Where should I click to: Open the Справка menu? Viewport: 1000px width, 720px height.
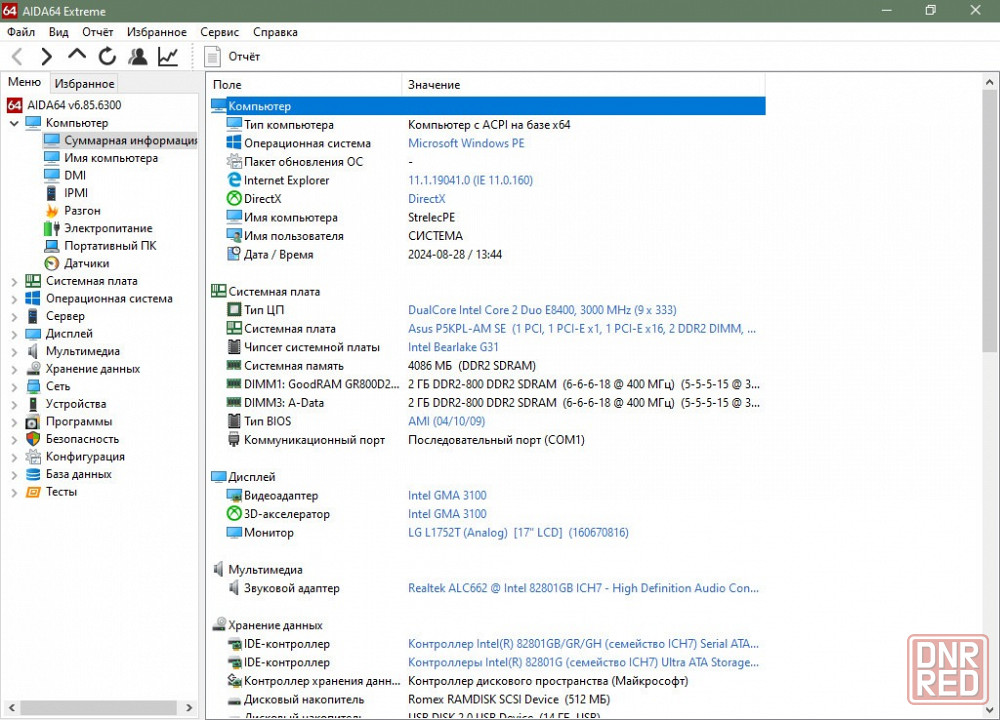click(x=276, y=32)
